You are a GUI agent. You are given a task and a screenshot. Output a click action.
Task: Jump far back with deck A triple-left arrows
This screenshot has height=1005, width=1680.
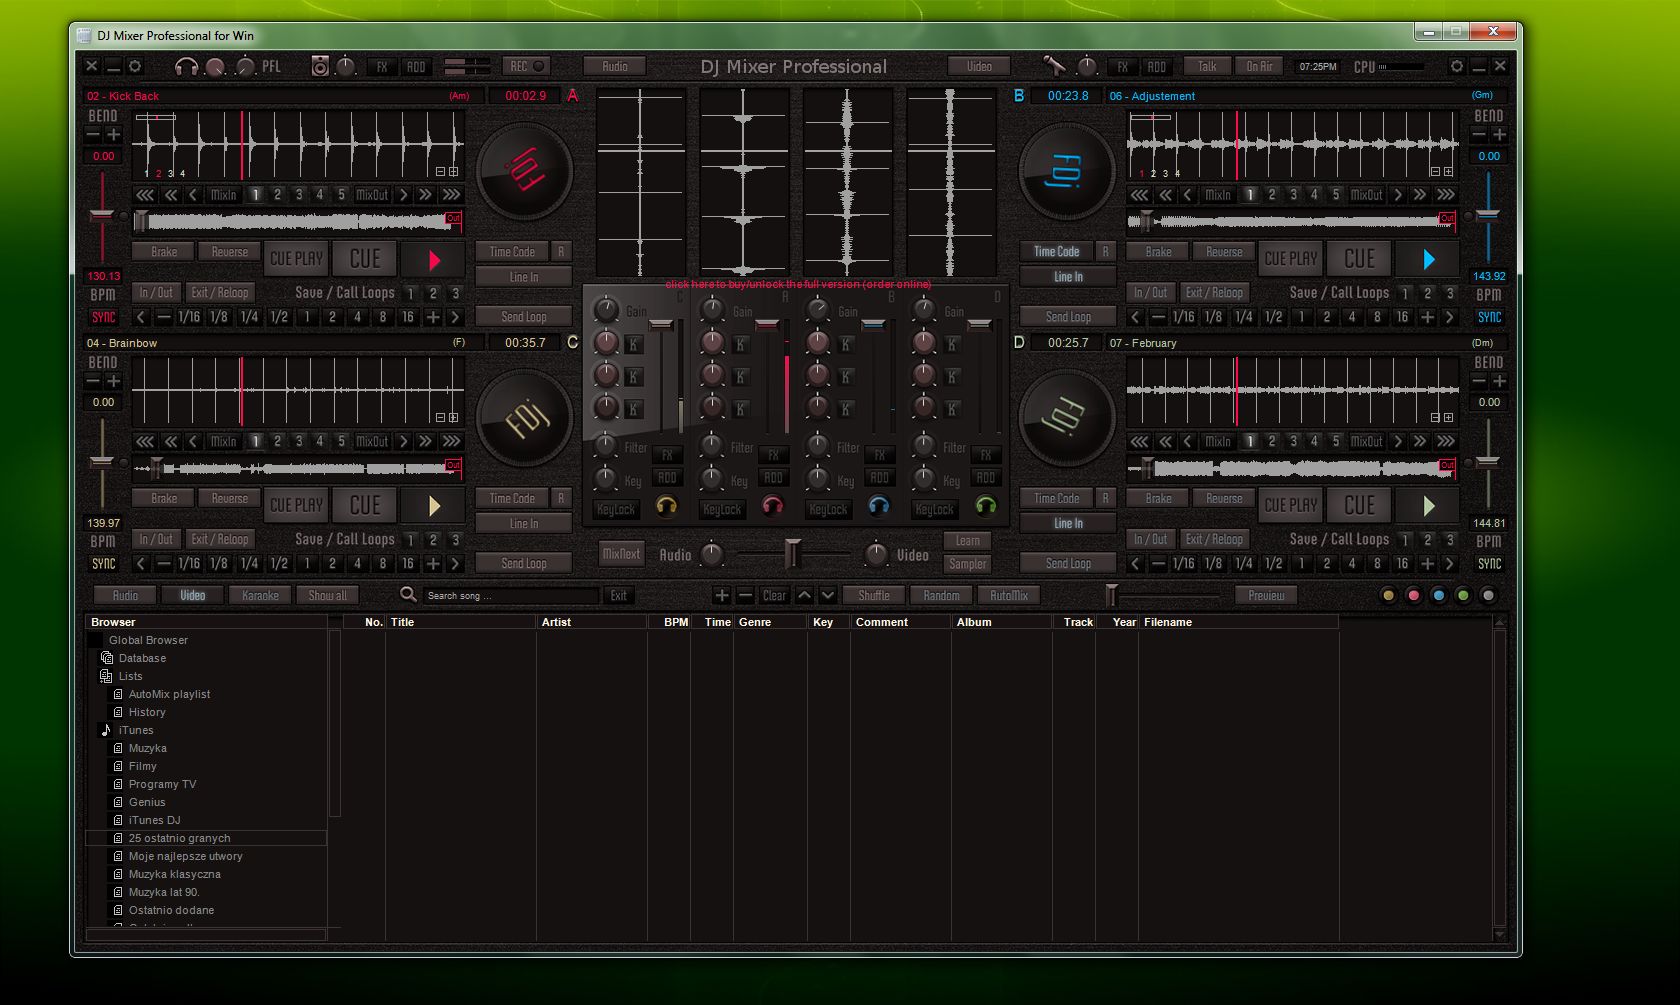146,195
